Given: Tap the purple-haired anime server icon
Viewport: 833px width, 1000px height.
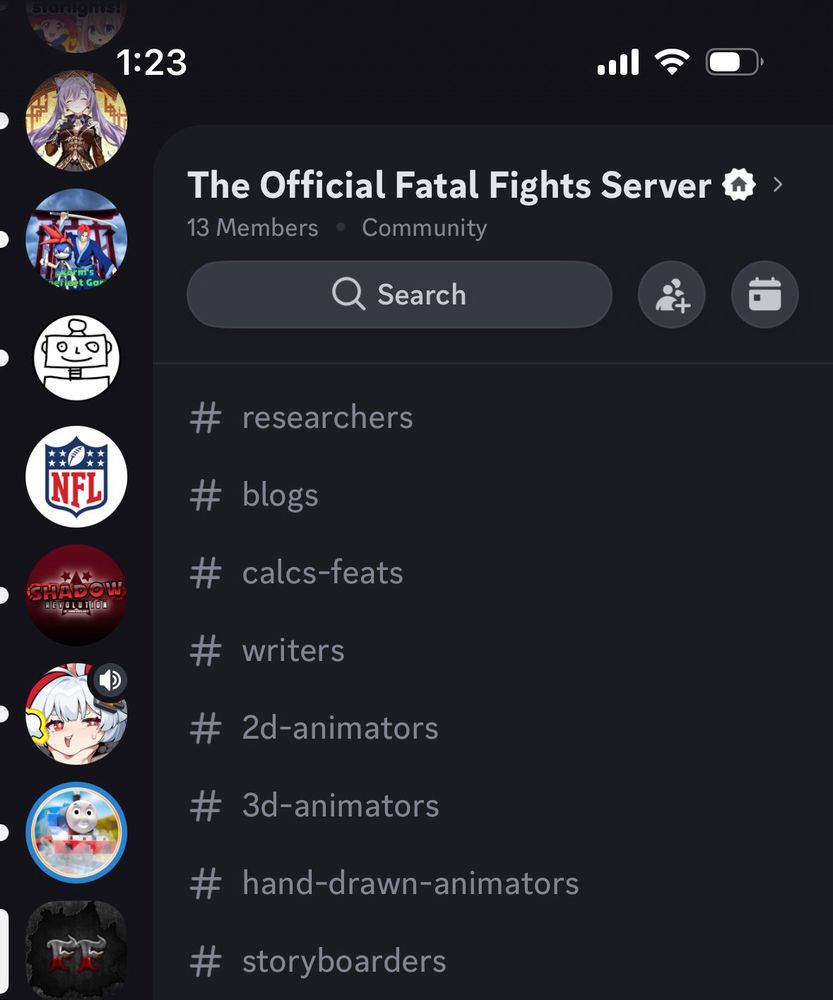Looking at the screenshot, I should coord(76,121).
